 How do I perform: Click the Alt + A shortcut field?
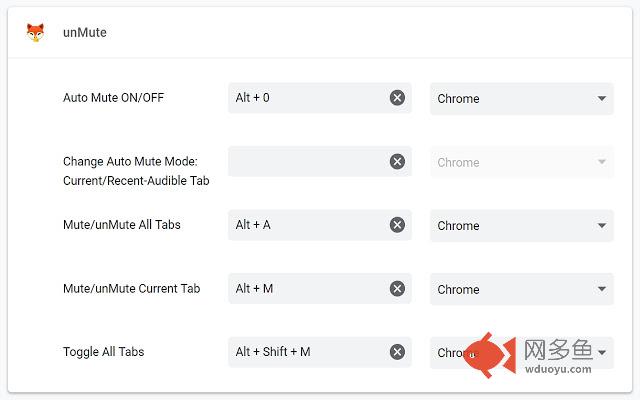click(x=305, y=225)
